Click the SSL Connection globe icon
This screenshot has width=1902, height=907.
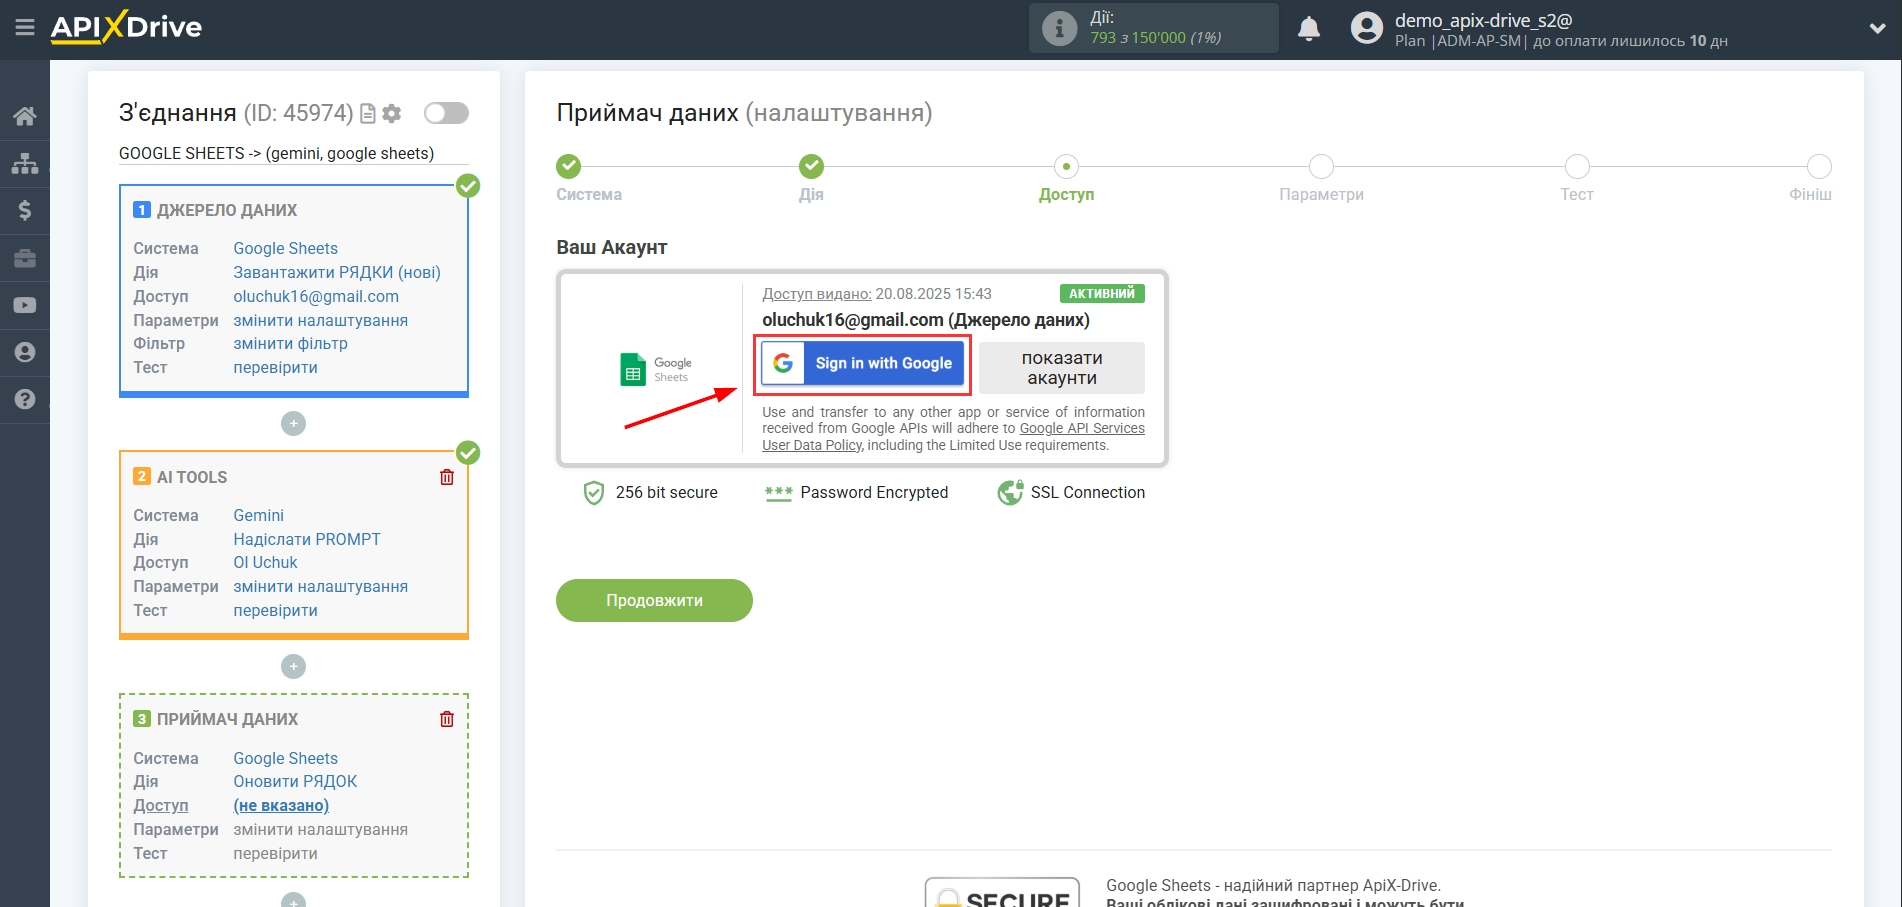tap(1010, 492)
